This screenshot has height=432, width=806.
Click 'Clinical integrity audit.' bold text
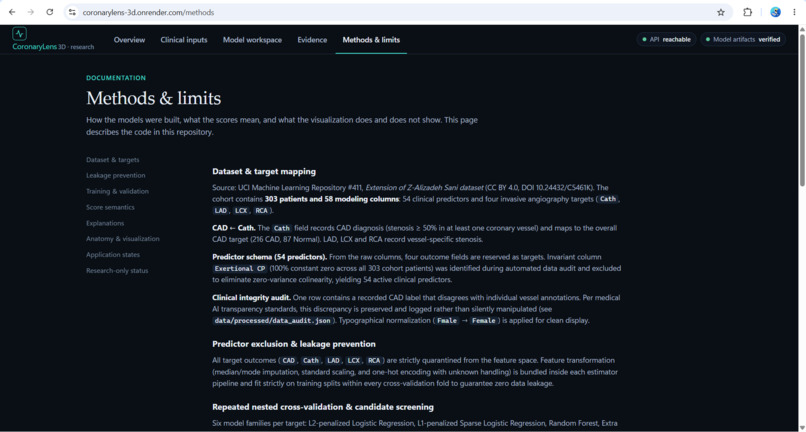click(252, 297)
